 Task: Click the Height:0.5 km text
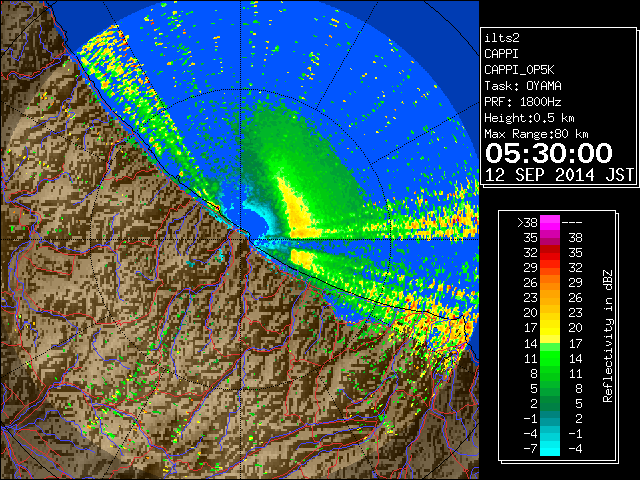click(529, 118)
